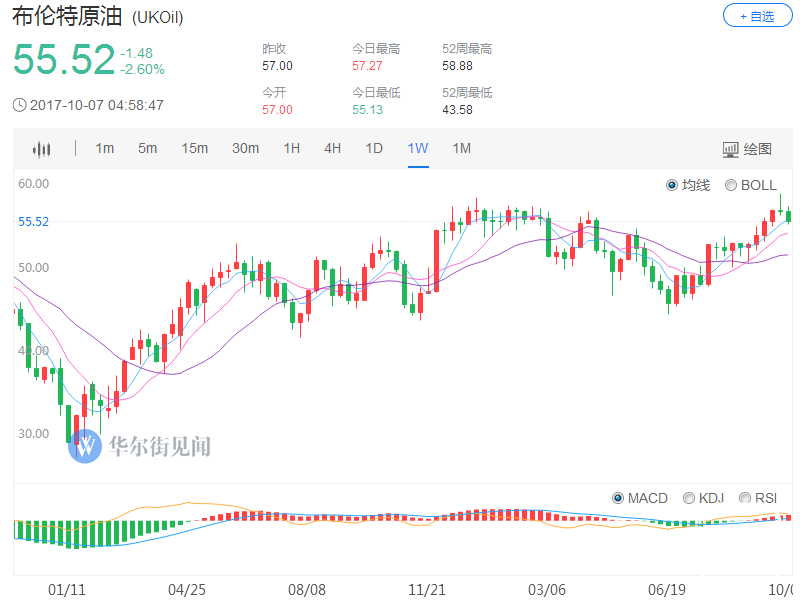Choose the 4H timeframe tab

333,148
